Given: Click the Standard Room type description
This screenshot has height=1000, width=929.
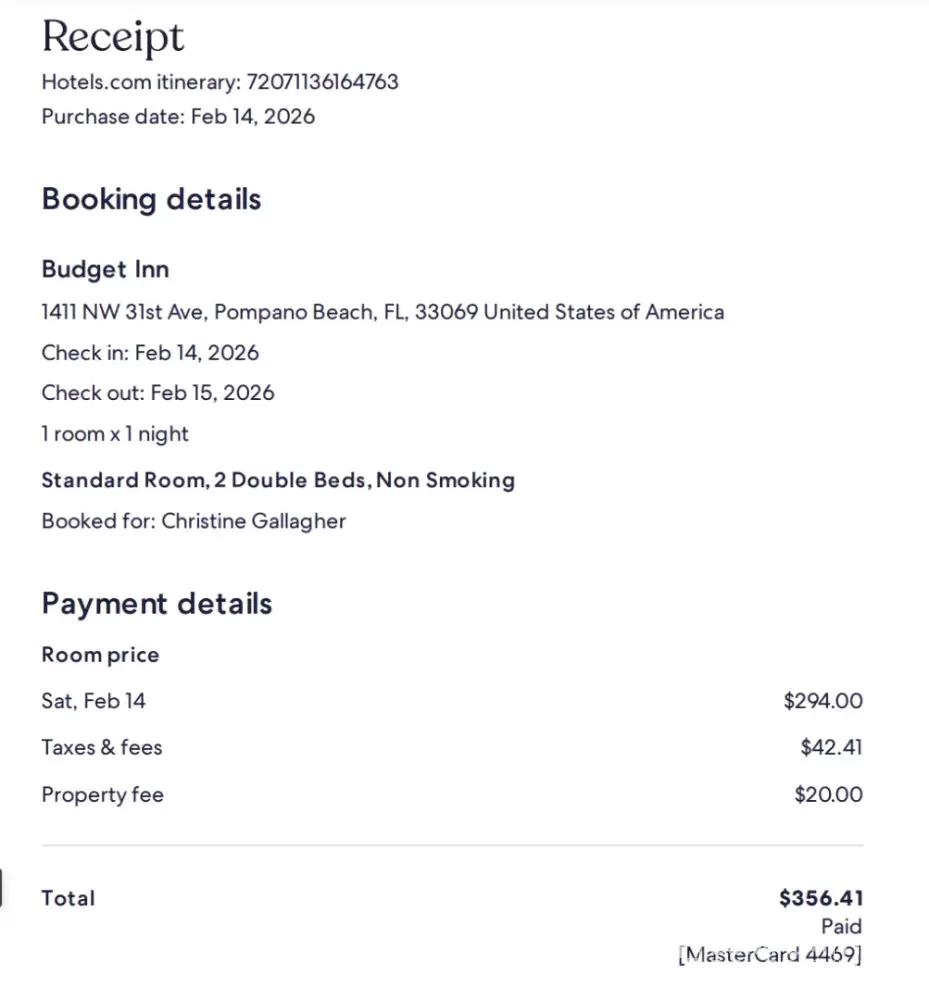Looking at the screenshot, I should (278, 480).
